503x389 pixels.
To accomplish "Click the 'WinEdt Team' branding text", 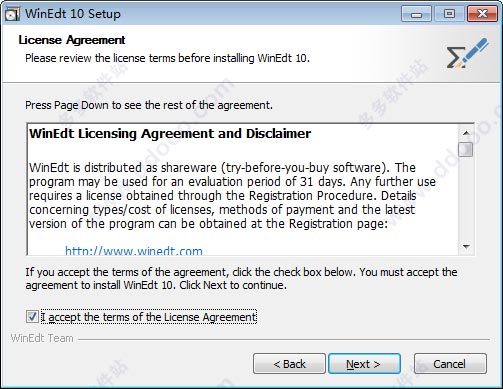I will 42,338.
